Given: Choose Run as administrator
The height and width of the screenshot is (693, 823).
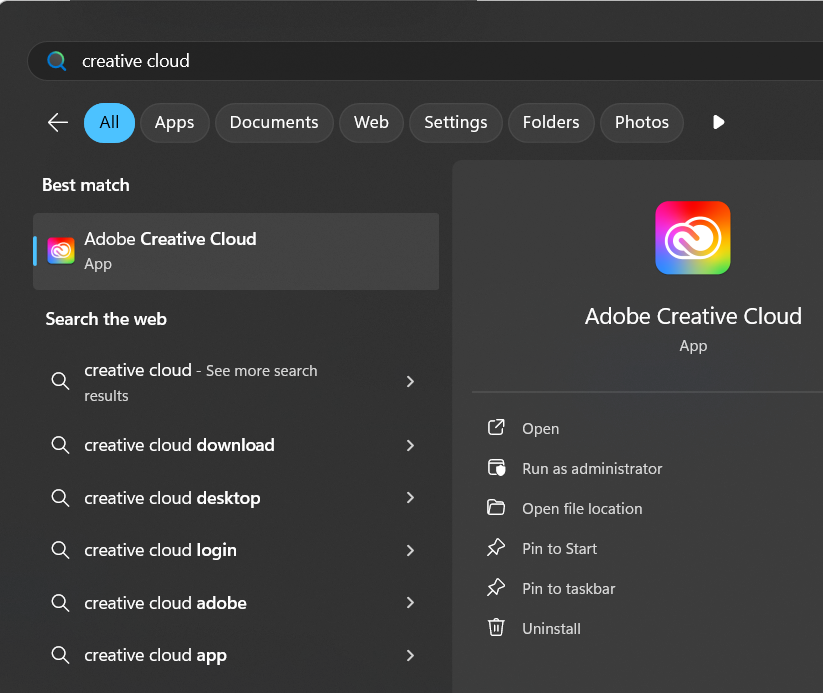Looking at the screenshot, I should [592, 468].
